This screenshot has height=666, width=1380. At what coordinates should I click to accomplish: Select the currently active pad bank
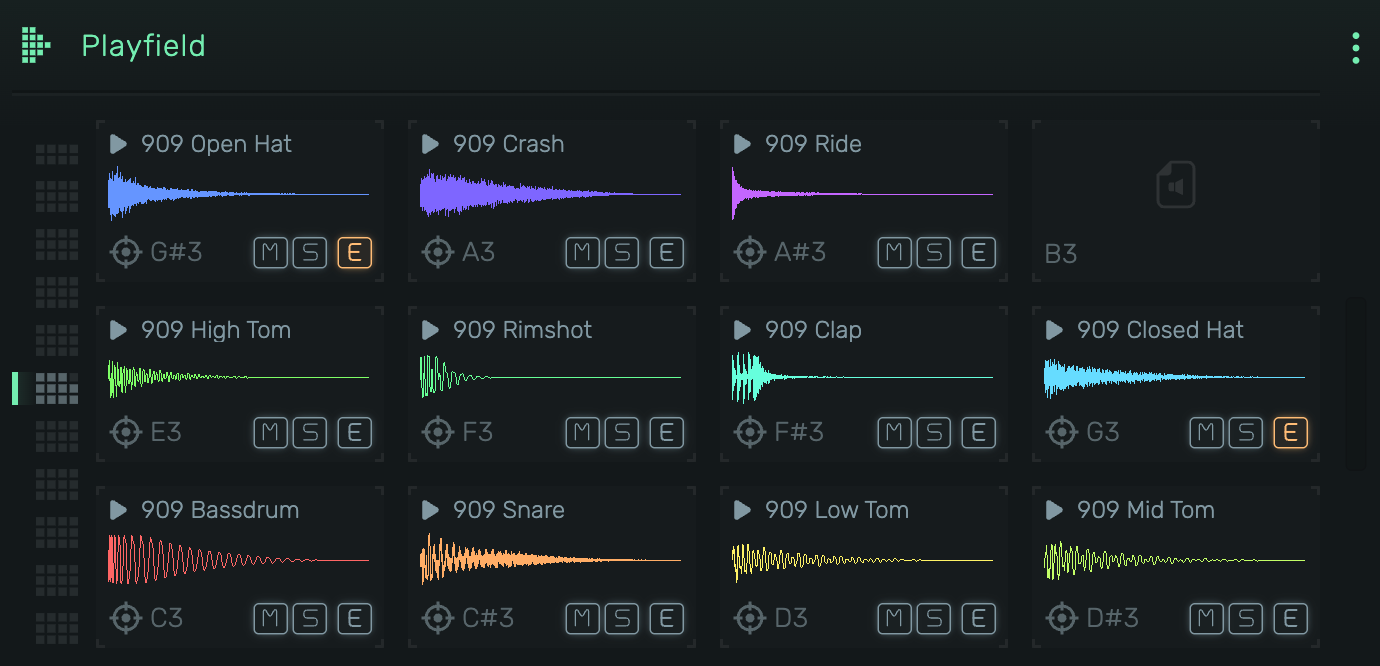point(57,388)
